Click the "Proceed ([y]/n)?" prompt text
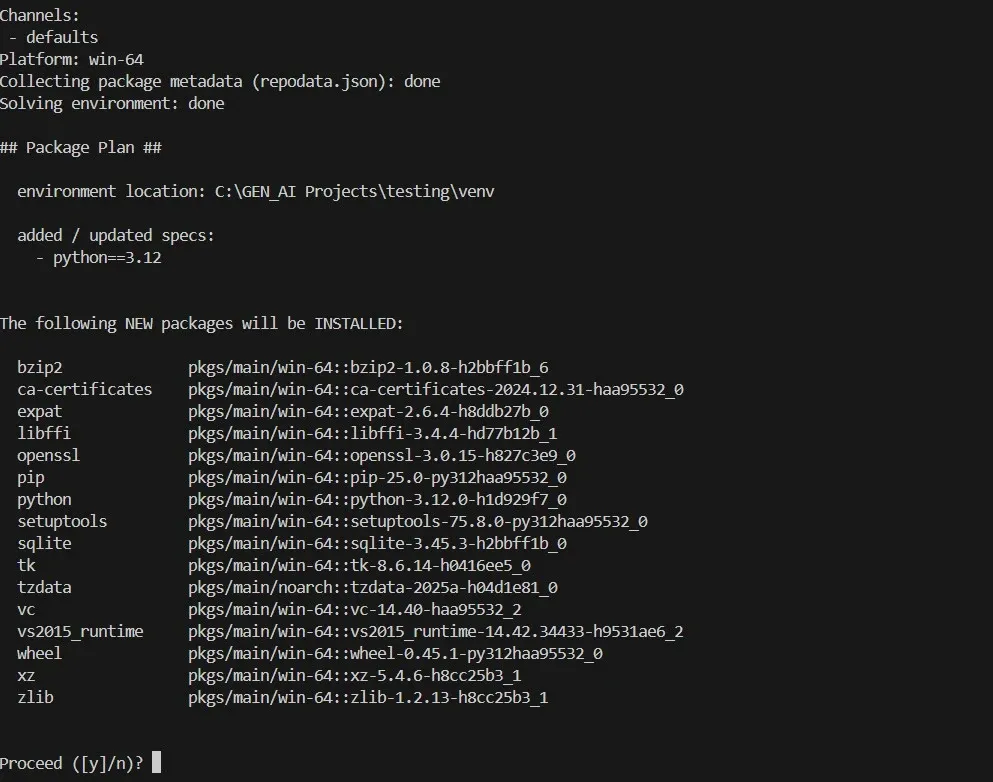The width and height of the screenshot is (993, 782). click(71, 763)
